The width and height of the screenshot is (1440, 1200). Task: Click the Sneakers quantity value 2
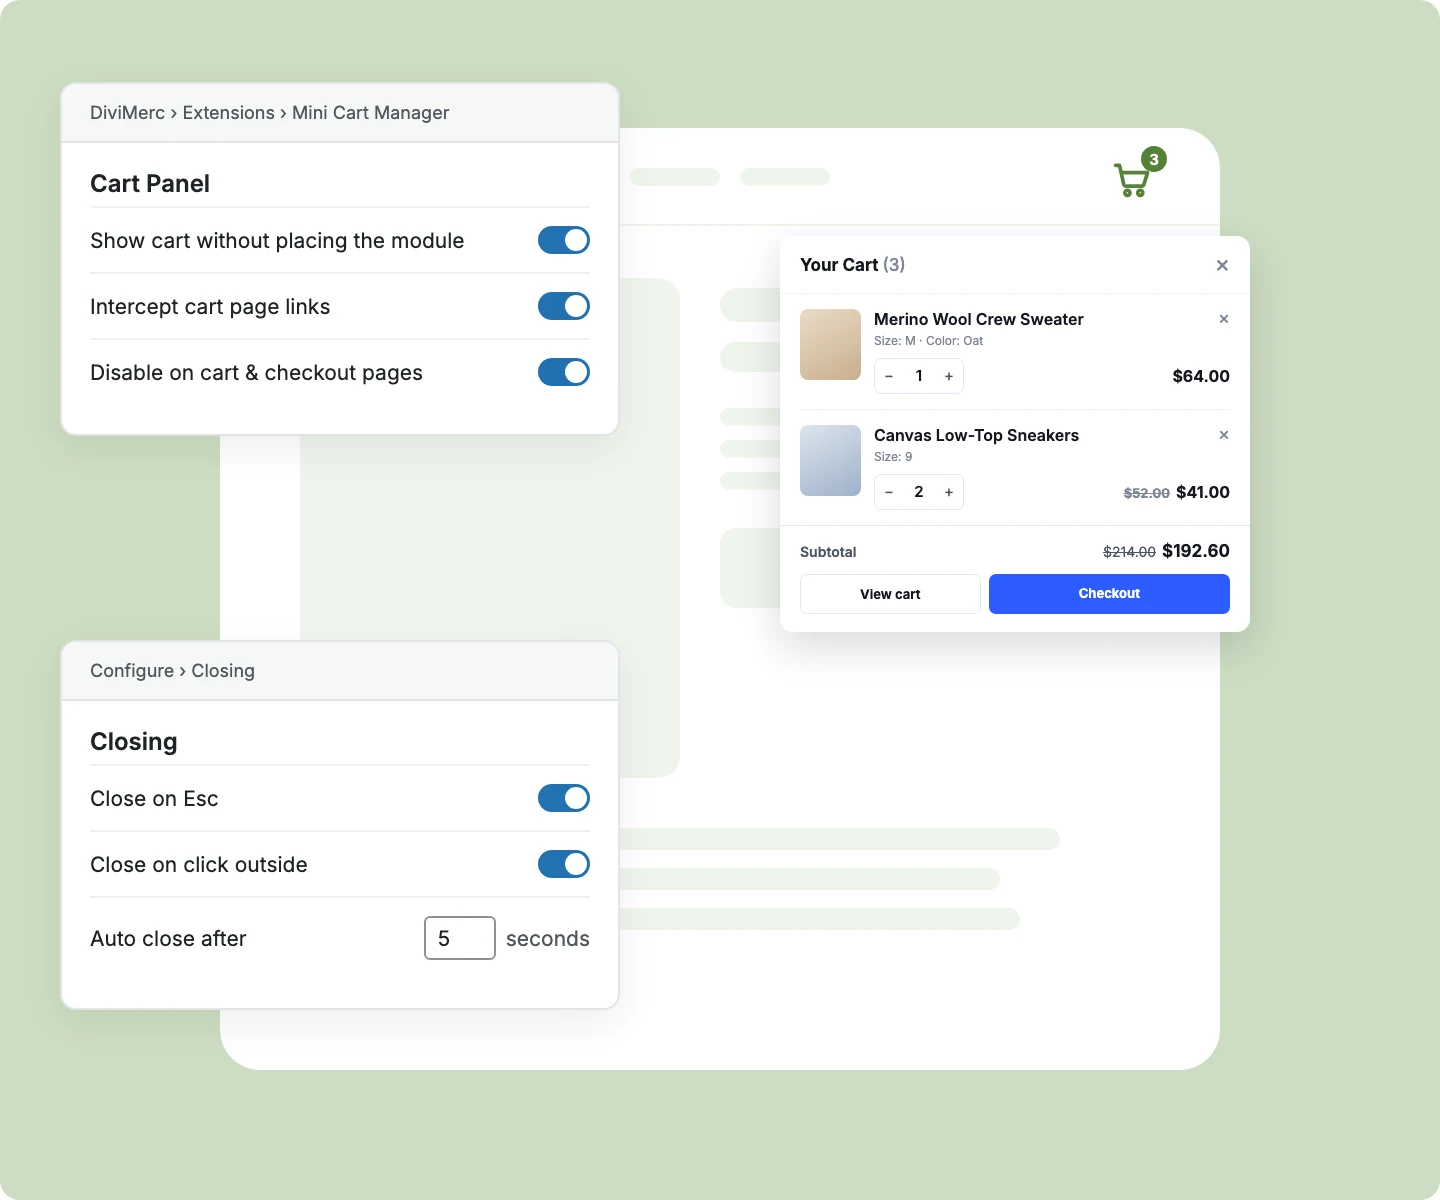[x=919, y=492]
